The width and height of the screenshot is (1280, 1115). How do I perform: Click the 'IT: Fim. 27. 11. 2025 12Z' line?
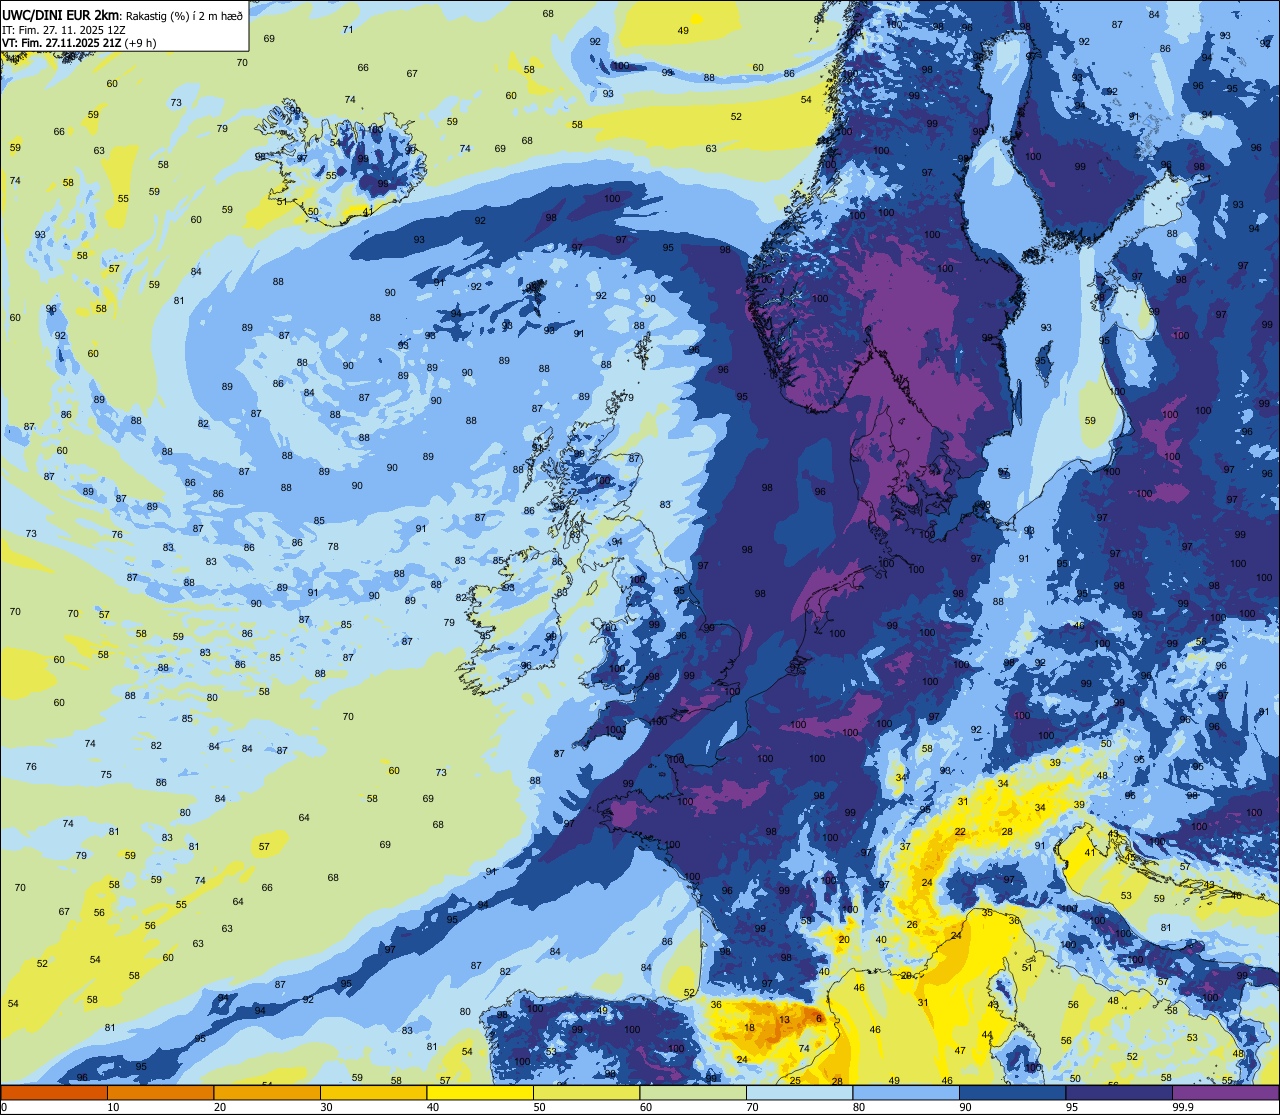click(64, 30)
